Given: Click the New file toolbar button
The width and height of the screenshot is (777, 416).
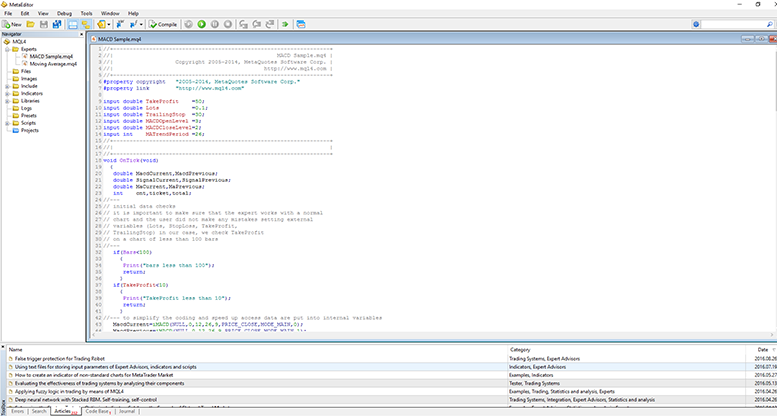Looking at the screenshot, I should tap(13, 23).
